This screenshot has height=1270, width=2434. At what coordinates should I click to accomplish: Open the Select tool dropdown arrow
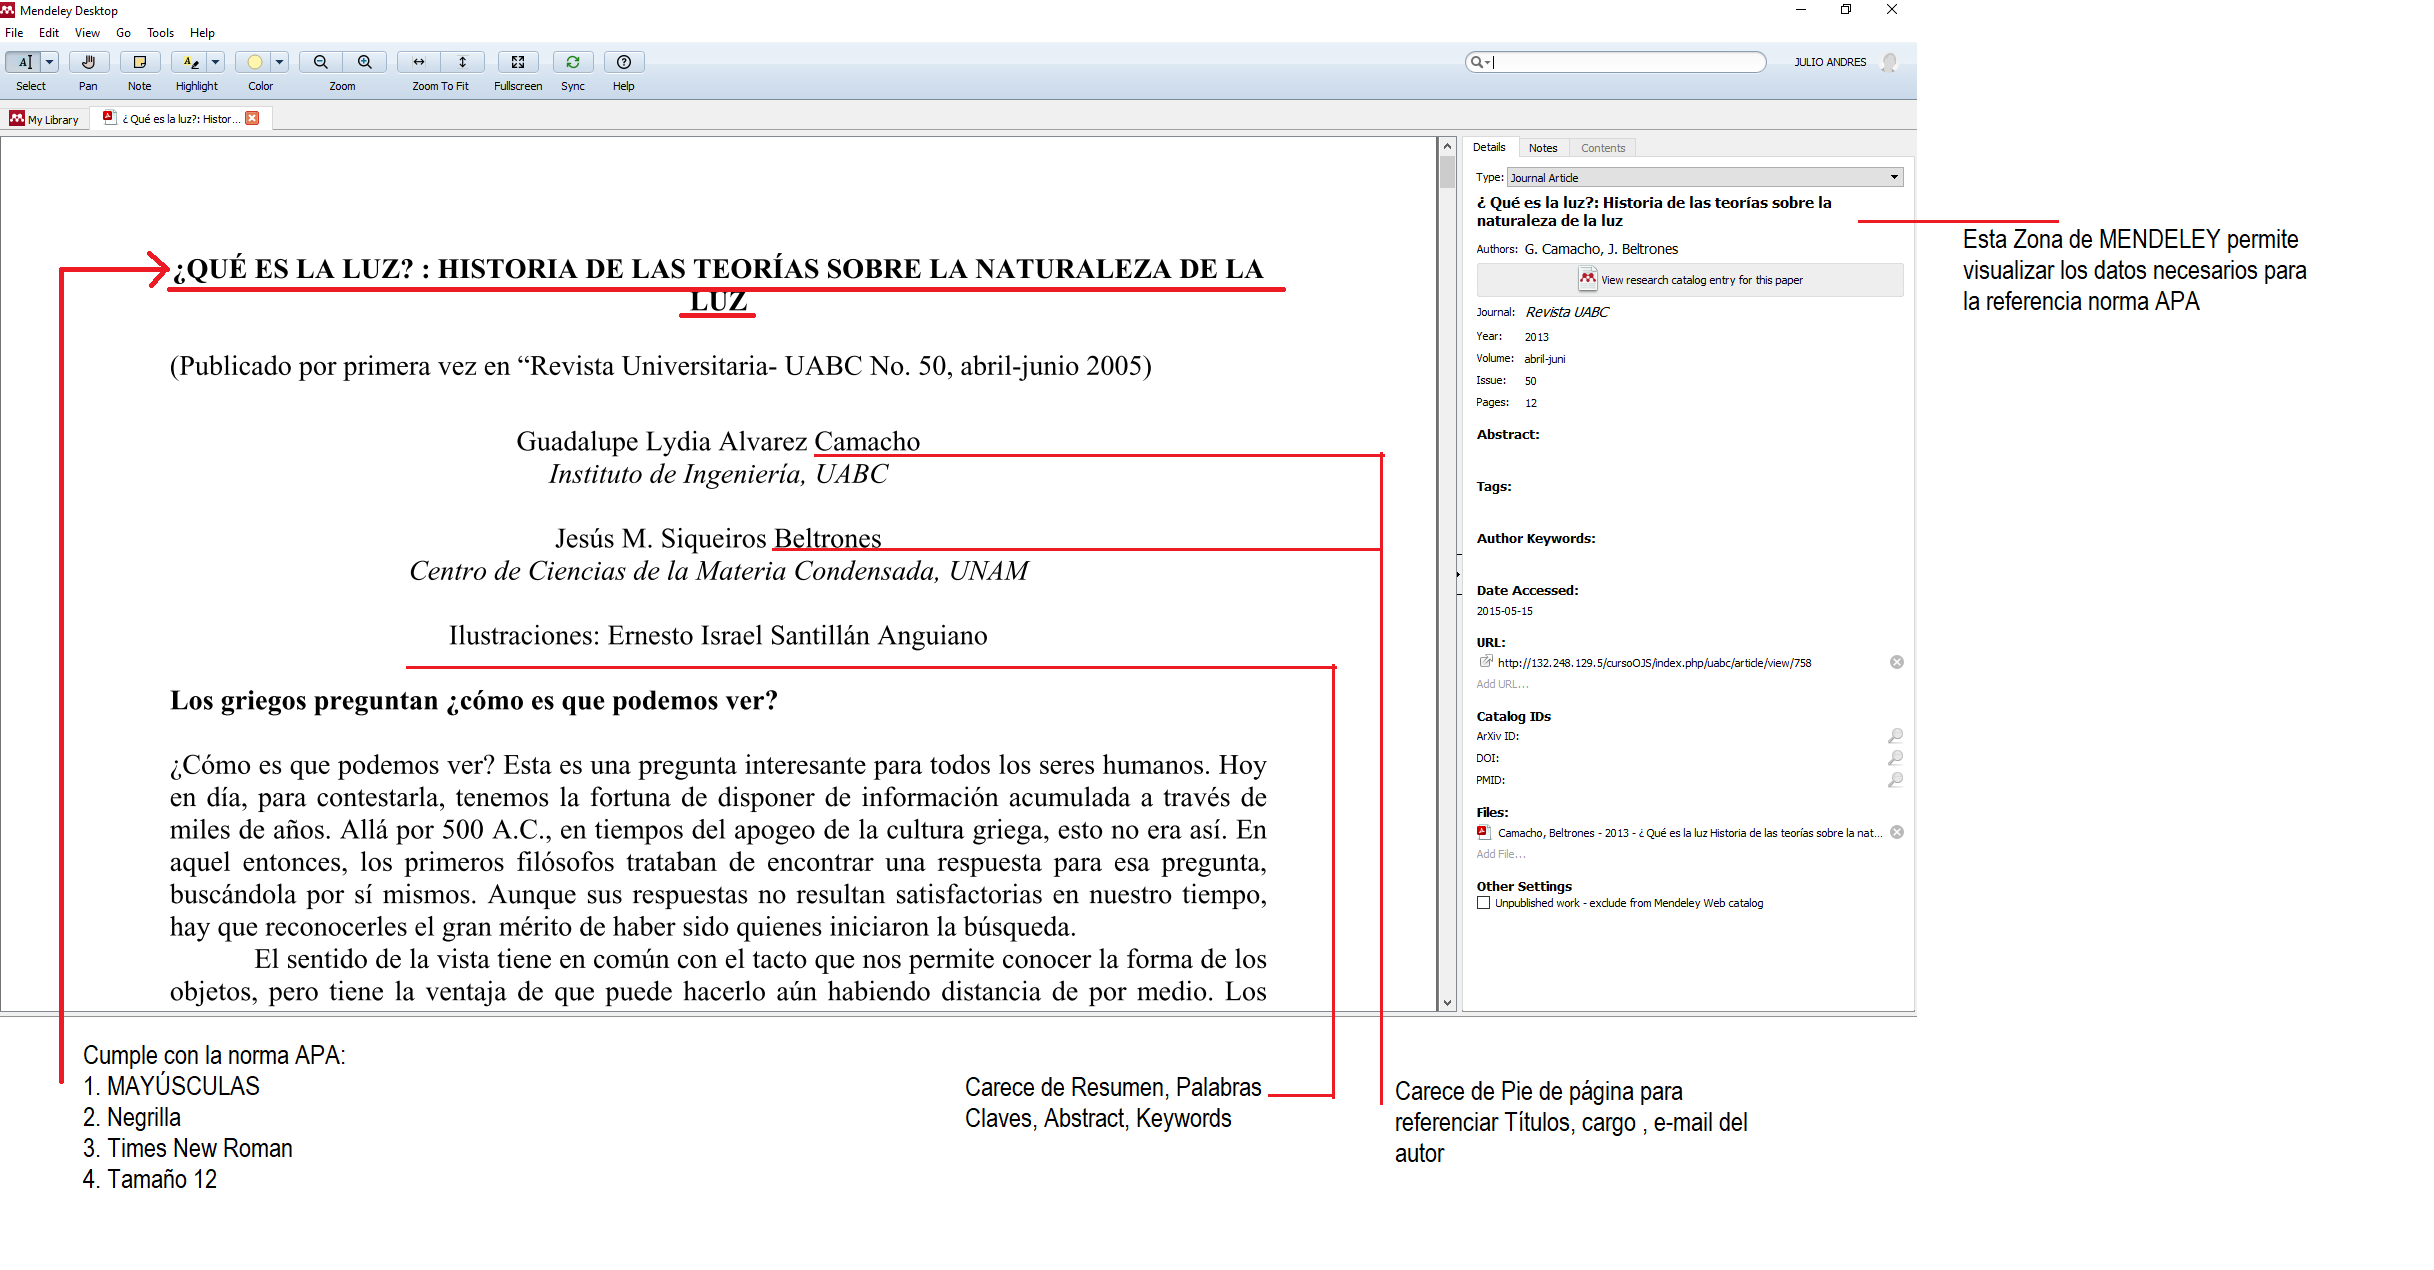pos(49,62)
